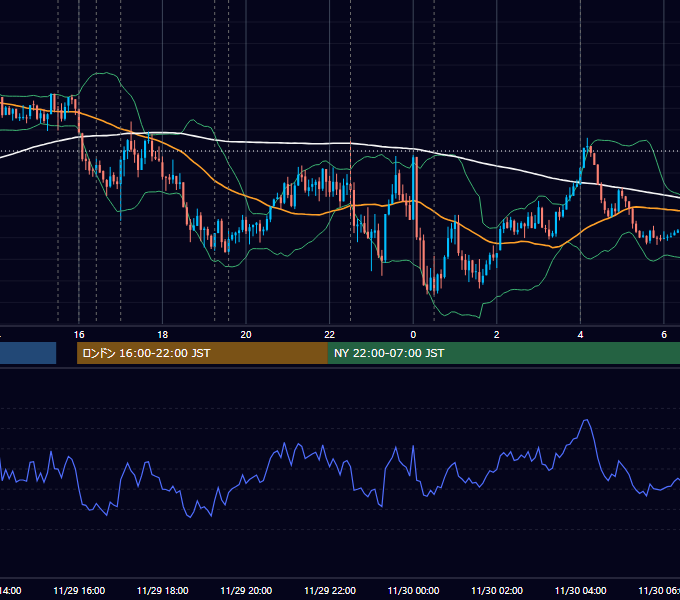Click the 11/29 18:00 date label
Screen dimensions: 680x600
[x=163, y=590]
